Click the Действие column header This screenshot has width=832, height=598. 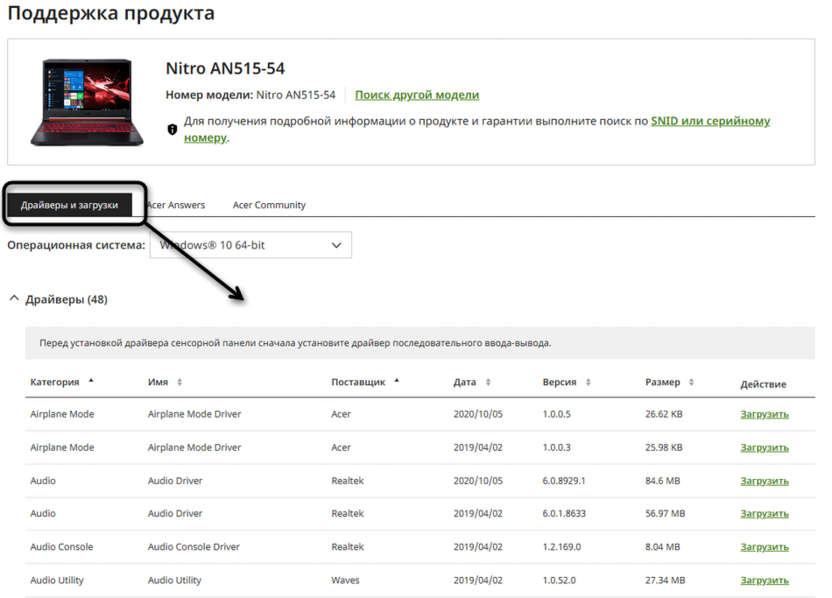[x=763, y=384]
